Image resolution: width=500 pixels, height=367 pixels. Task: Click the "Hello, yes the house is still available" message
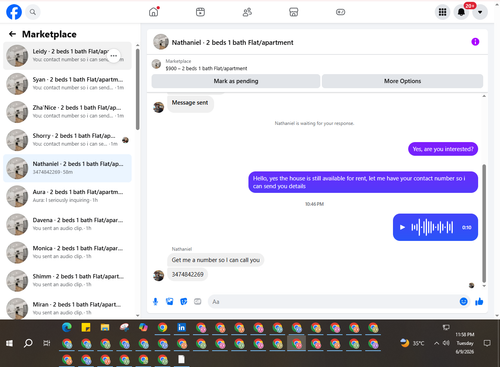[x=363, y=182]
